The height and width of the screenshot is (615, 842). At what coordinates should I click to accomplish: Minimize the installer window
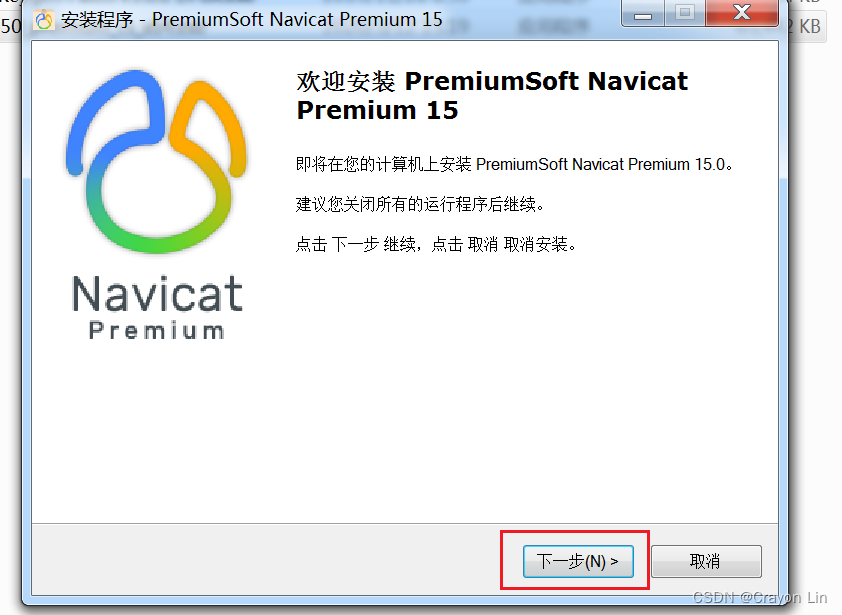point(643,13)
